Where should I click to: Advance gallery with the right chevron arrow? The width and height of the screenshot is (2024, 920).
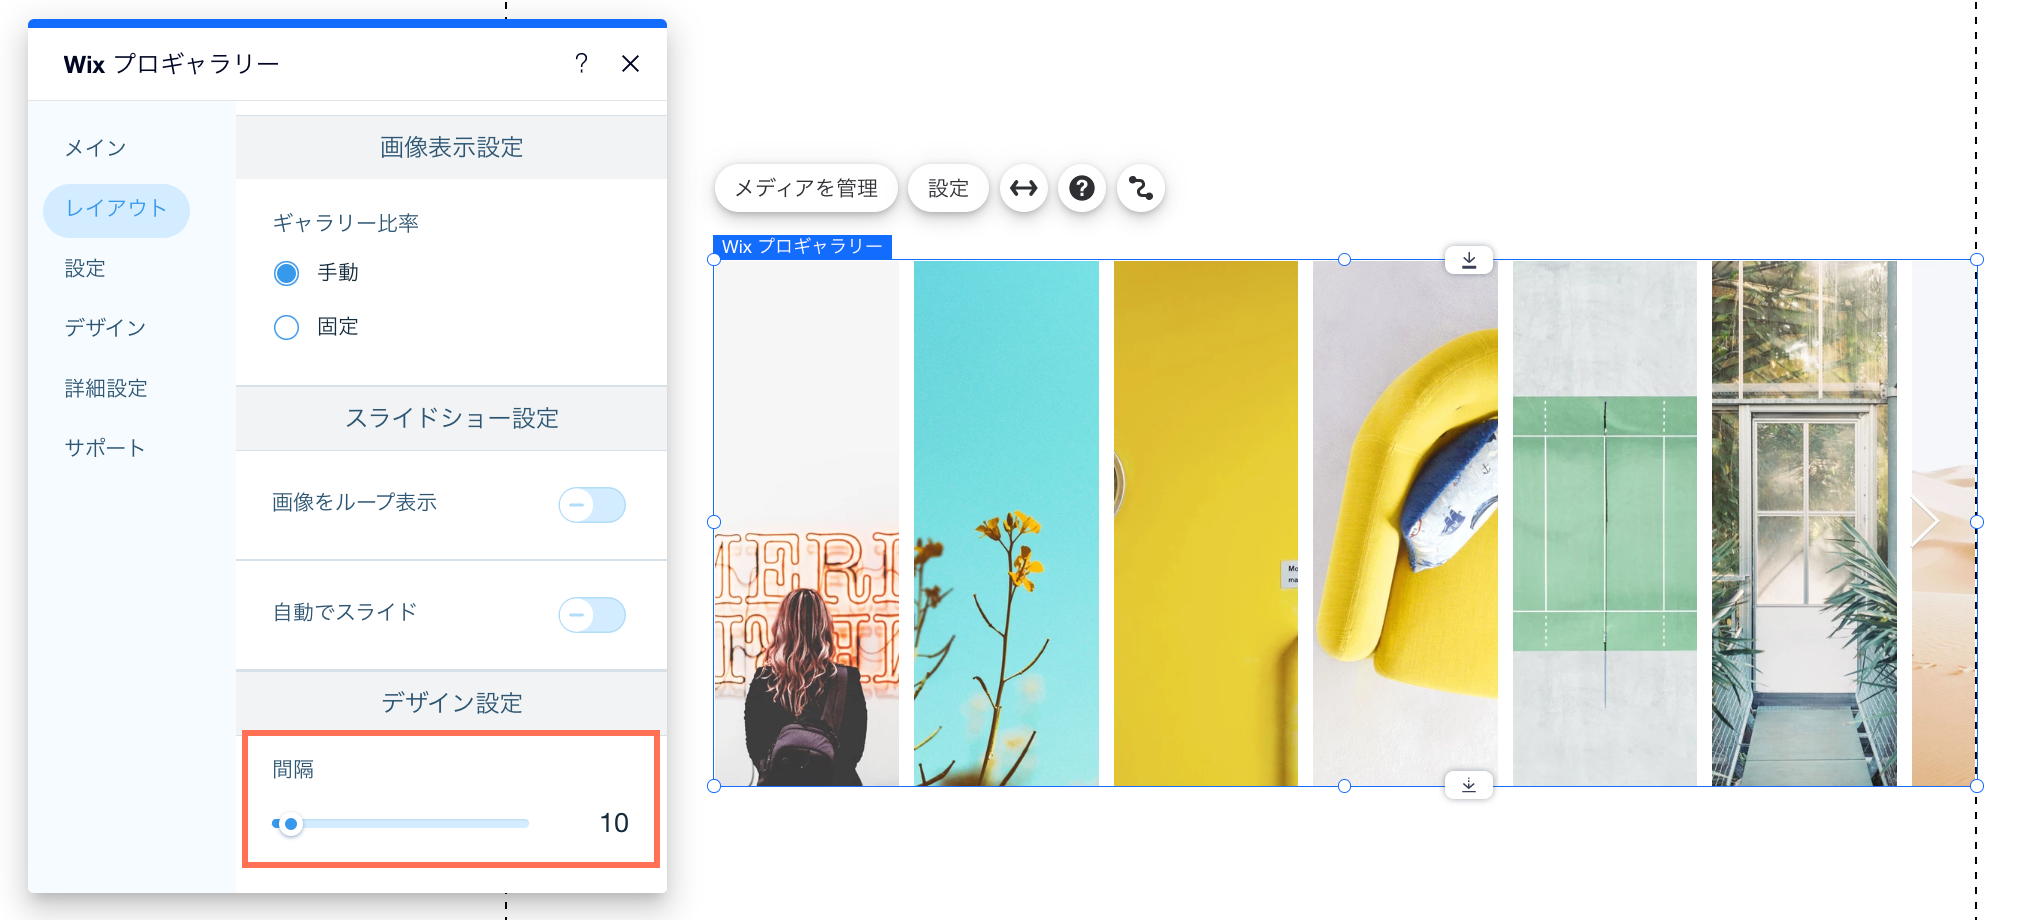click(1925, 522)
